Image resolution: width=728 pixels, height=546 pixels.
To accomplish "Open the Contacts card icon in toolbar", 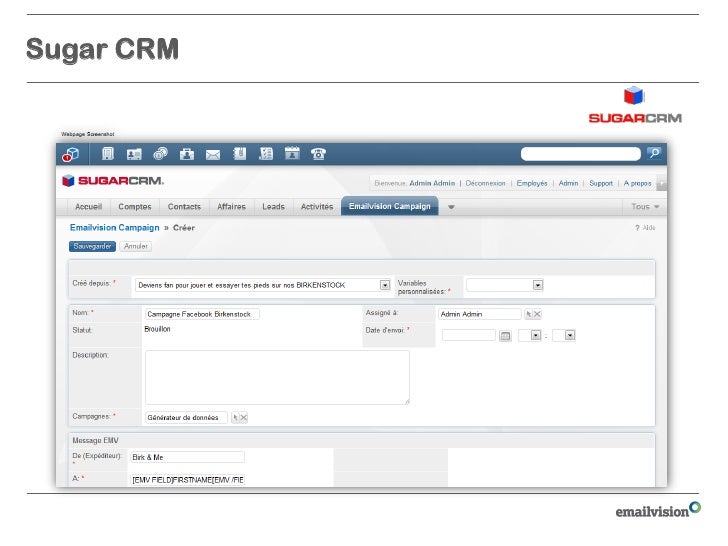I will 134,154.
